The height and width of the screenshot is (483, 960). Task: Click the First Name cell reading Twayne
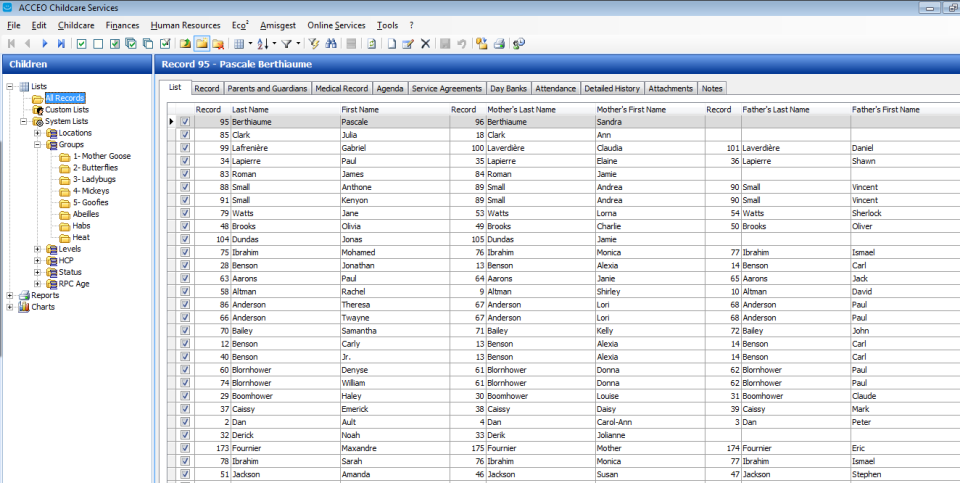pos(394,318)
